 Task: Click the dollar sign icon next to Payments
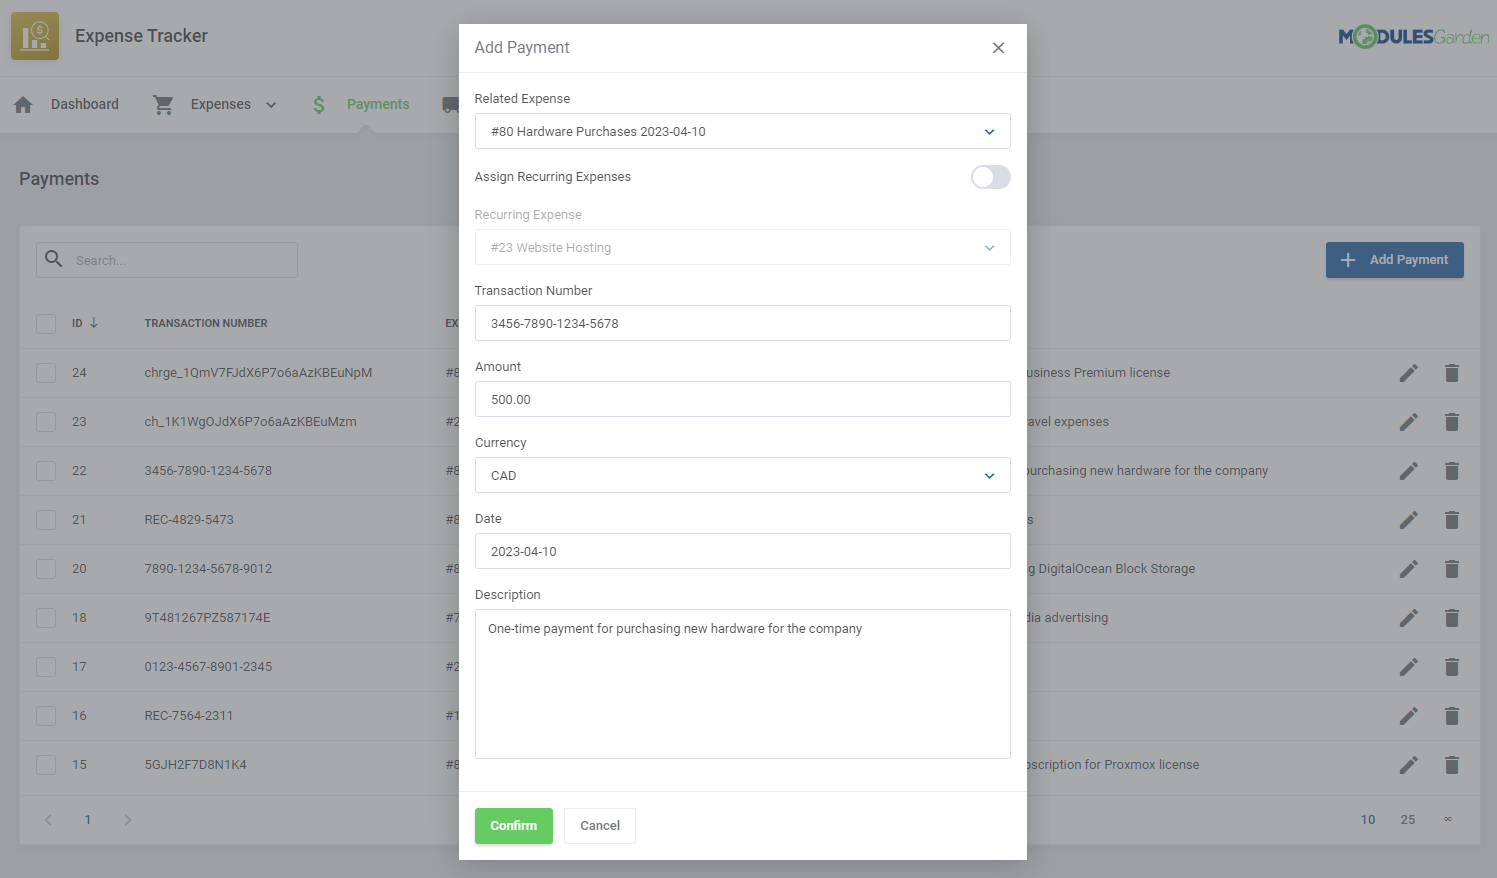(x=317, y=104)
